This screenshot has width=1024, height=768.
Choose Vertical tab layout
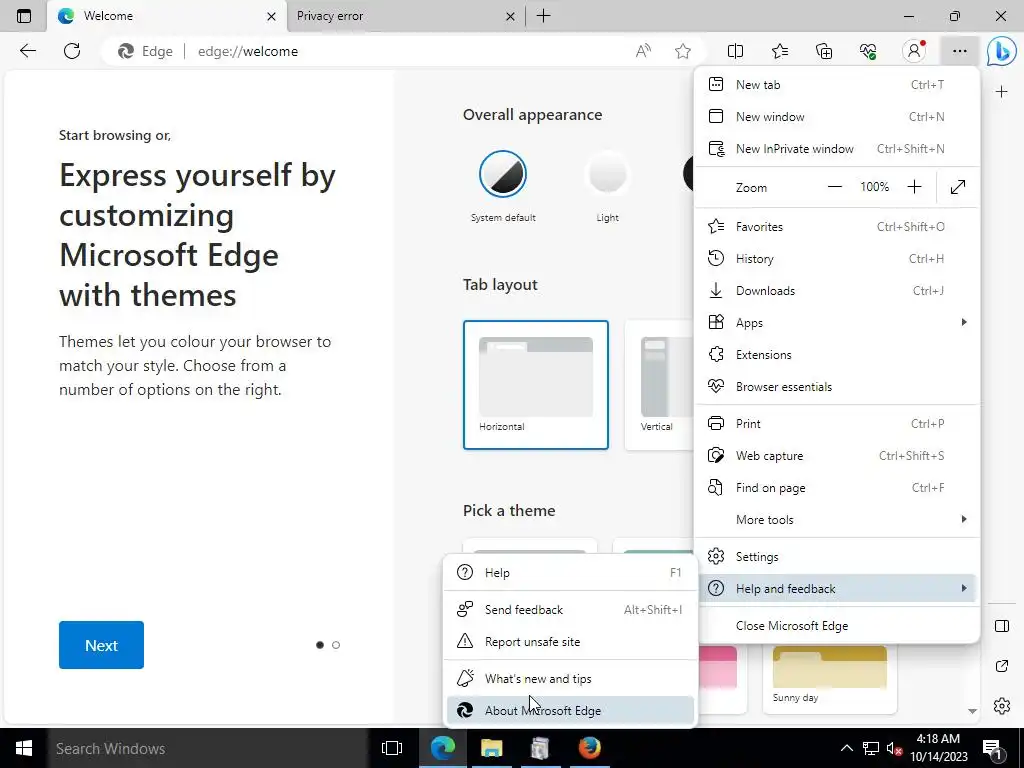pyautogui.click(x=660, y=385)
